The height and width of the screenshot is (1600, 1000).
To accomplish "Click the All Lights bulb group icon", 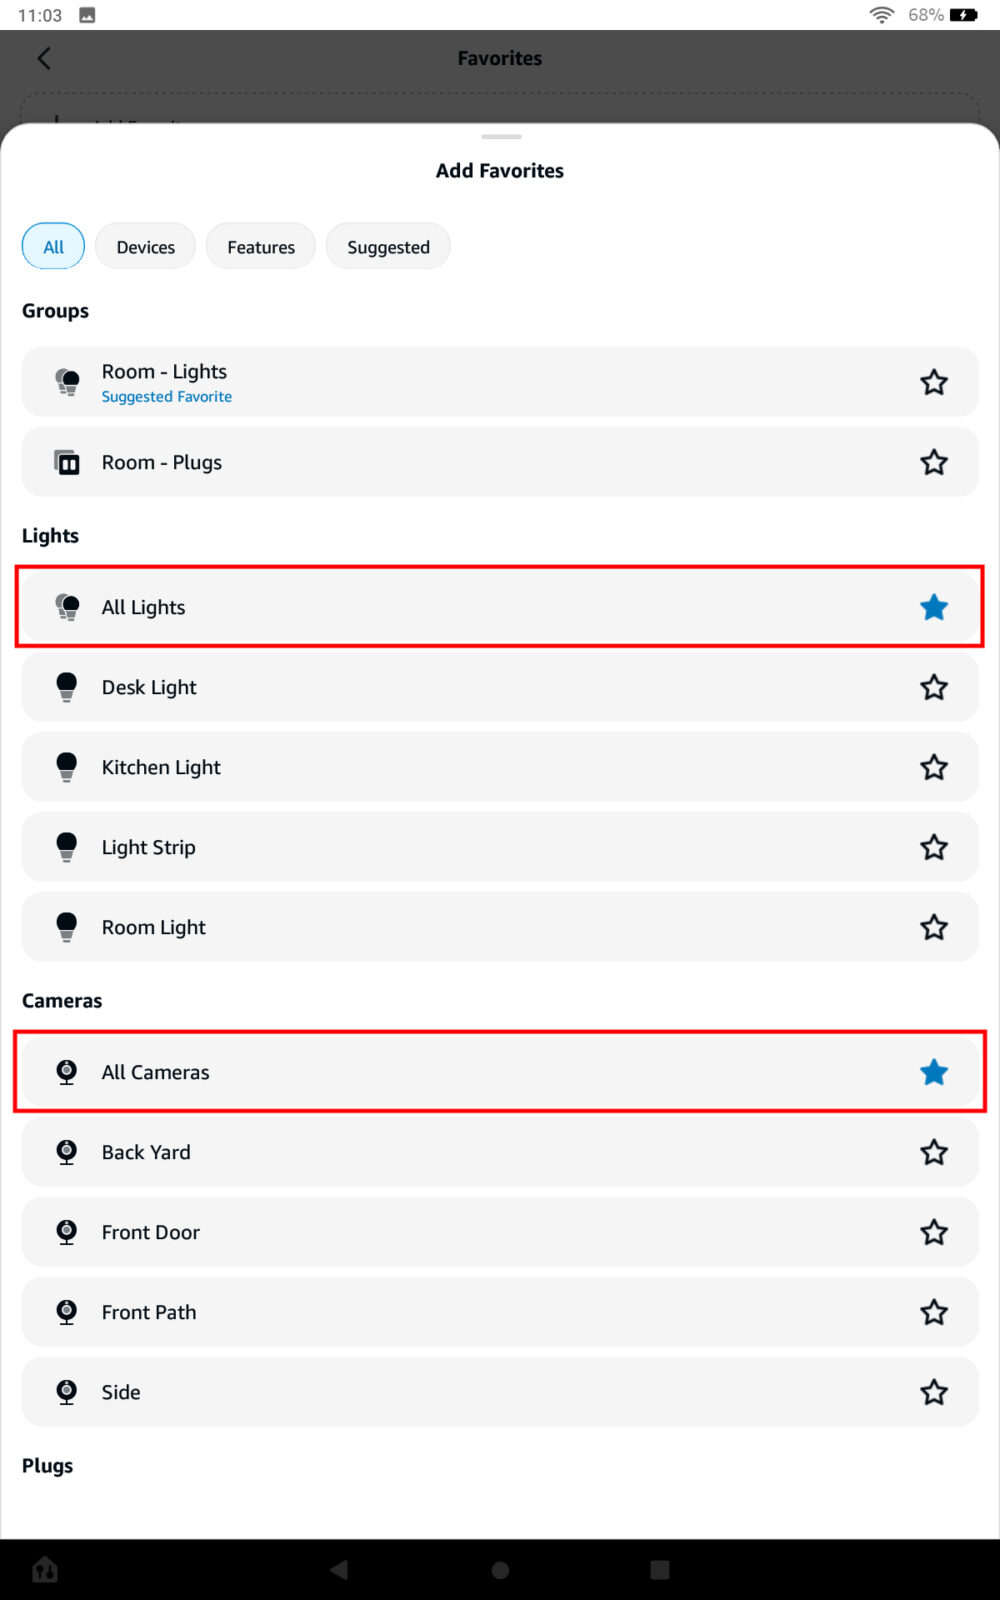I will pyautogui.click(x=66, y=606).
